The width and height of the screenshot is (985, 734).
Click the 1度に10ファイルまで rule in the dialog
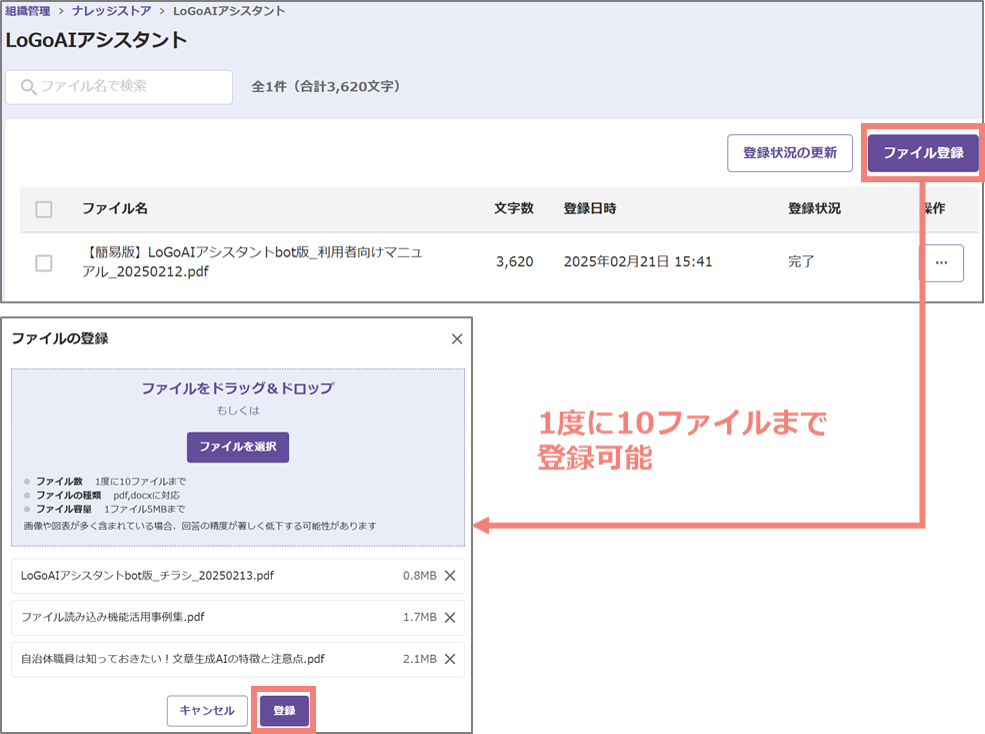140,481
